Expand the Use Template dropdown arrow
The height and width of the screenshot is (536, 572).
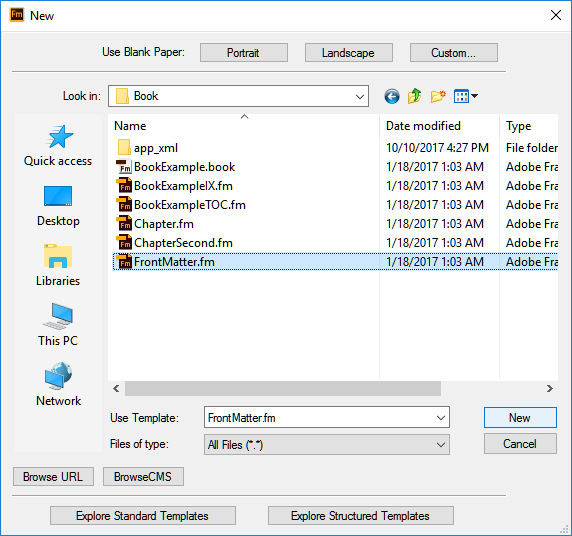pyautogui.click(x=441, y=417)
